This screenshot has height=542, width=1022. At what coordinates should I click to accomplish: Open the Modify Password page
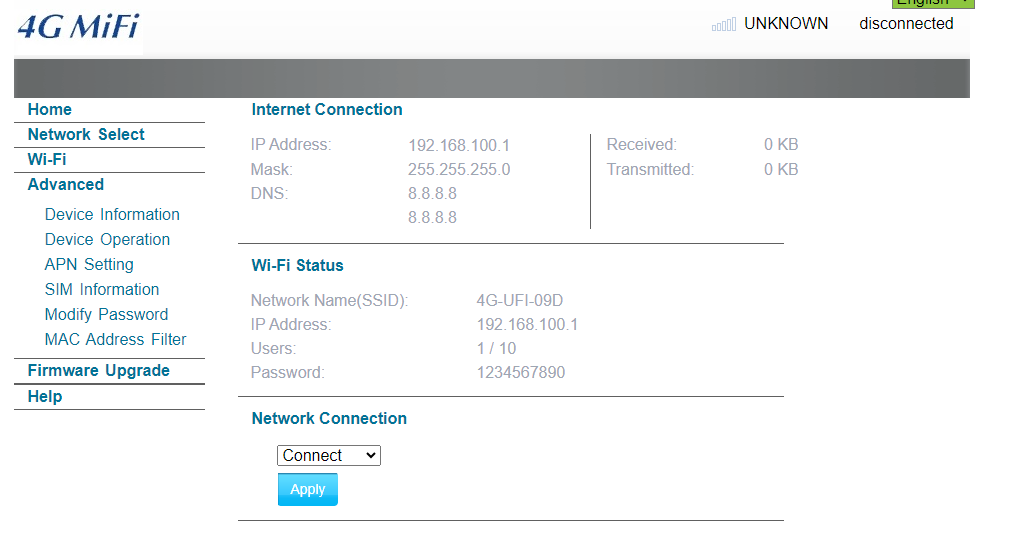(106, 315)
